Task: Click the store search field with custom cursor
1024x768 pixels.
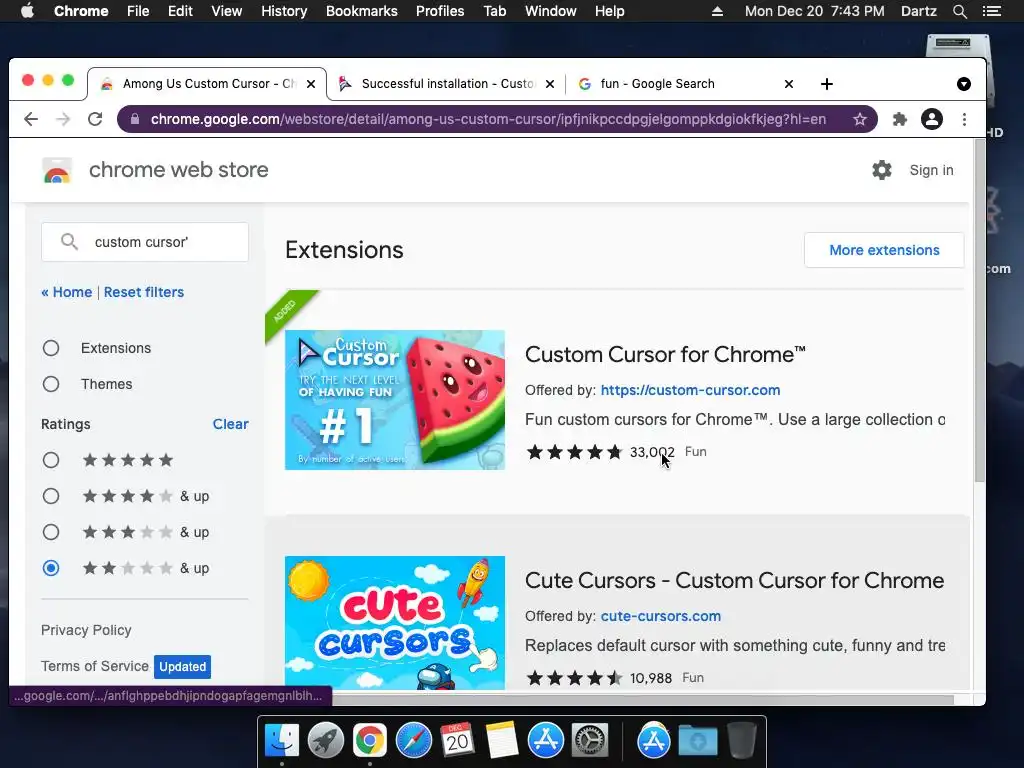Action: click(x=145, y=242)
